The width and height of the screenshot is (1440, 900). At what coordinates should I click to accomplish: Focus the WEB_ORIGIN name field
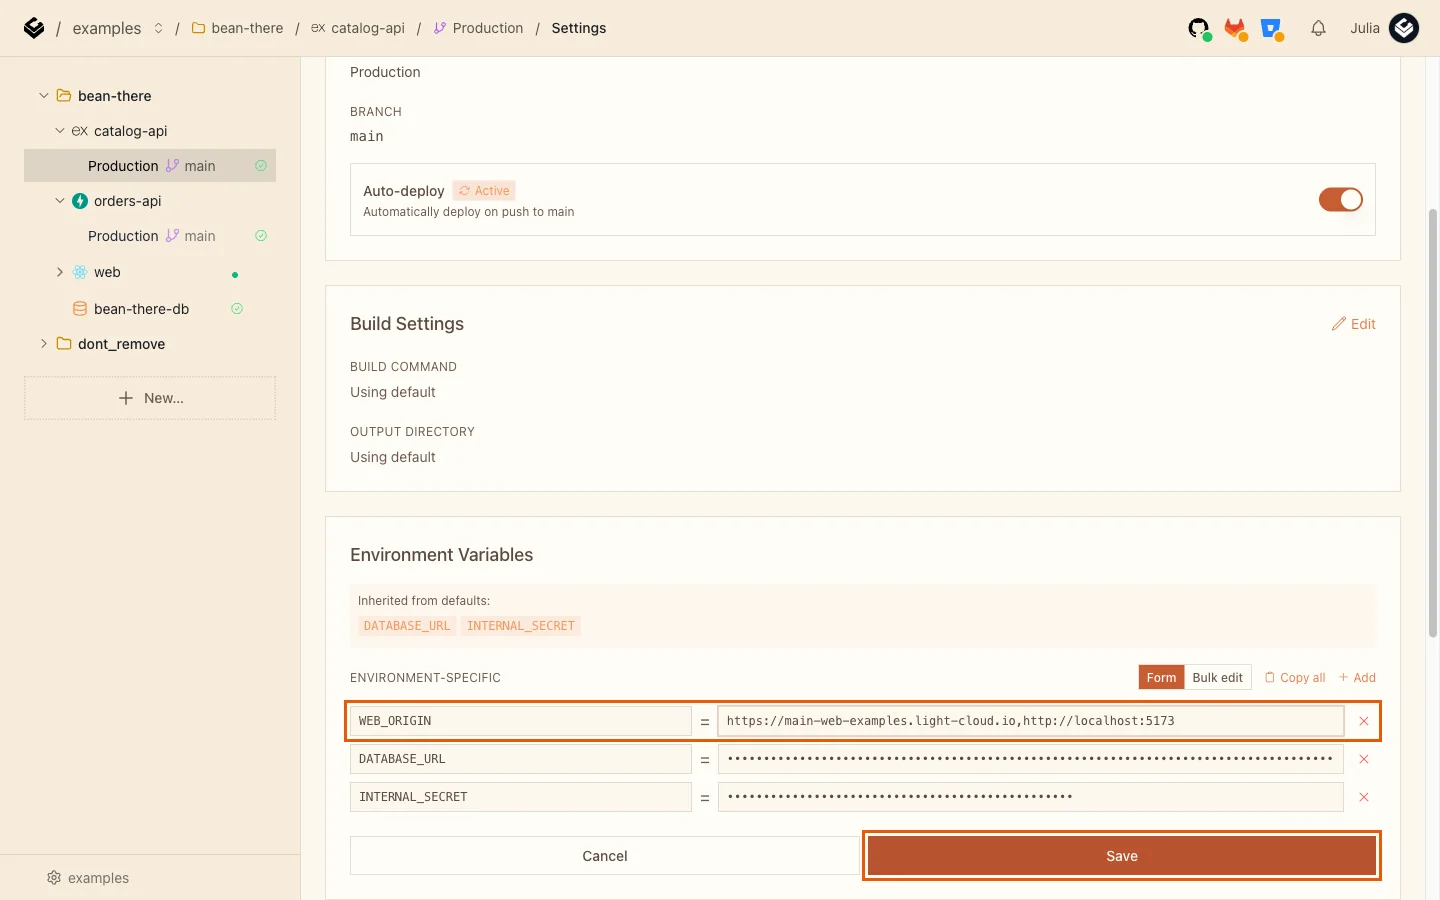coord(521,721)
